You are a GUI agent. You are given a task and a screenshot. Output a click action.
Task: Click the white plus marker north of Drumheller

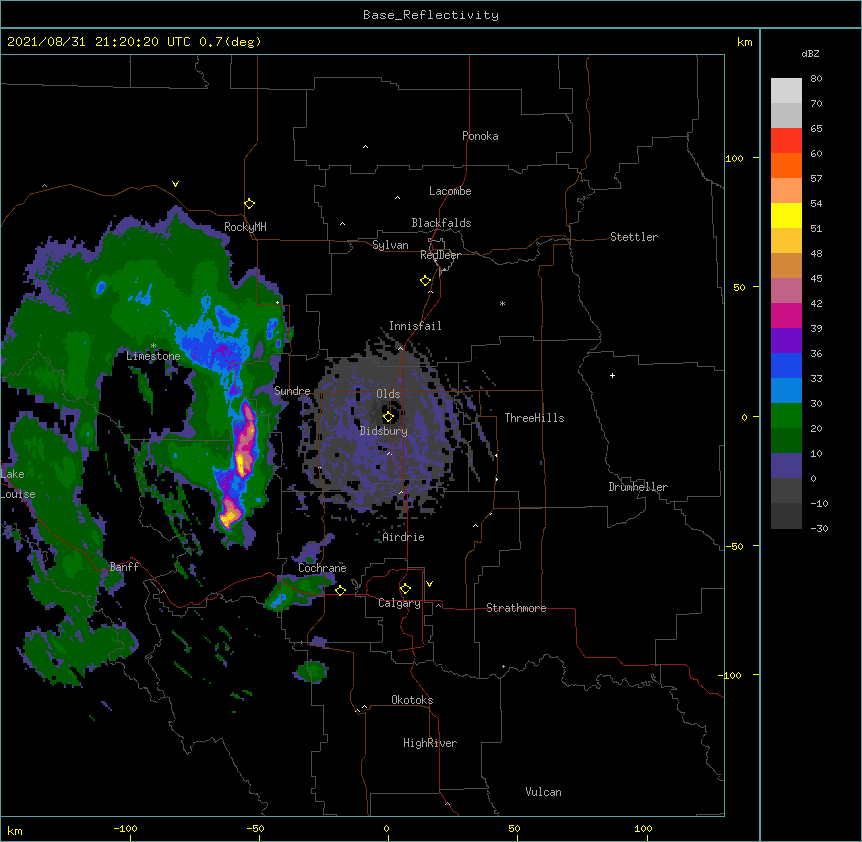[x=612, y=375]
